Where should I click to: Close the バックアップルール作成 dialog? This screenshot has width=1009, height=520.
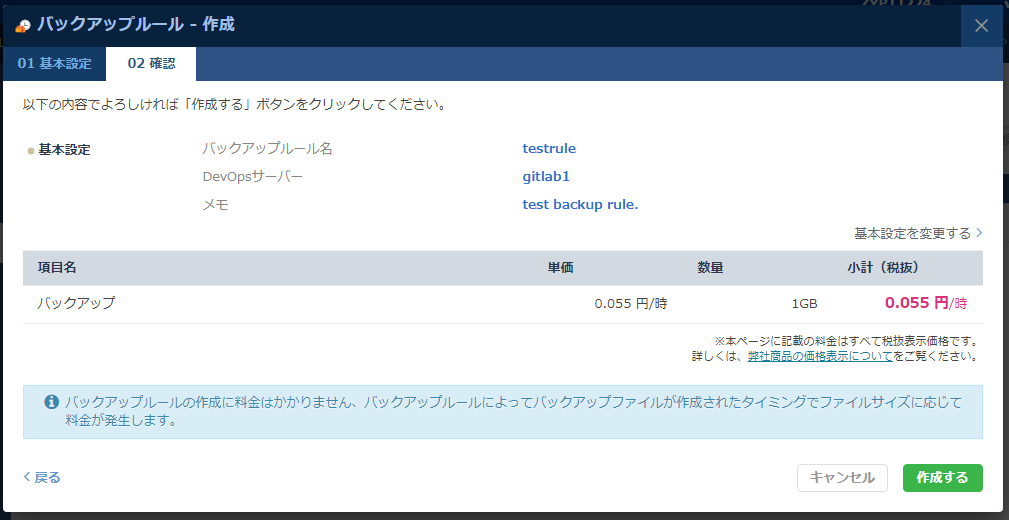point(981,26)
